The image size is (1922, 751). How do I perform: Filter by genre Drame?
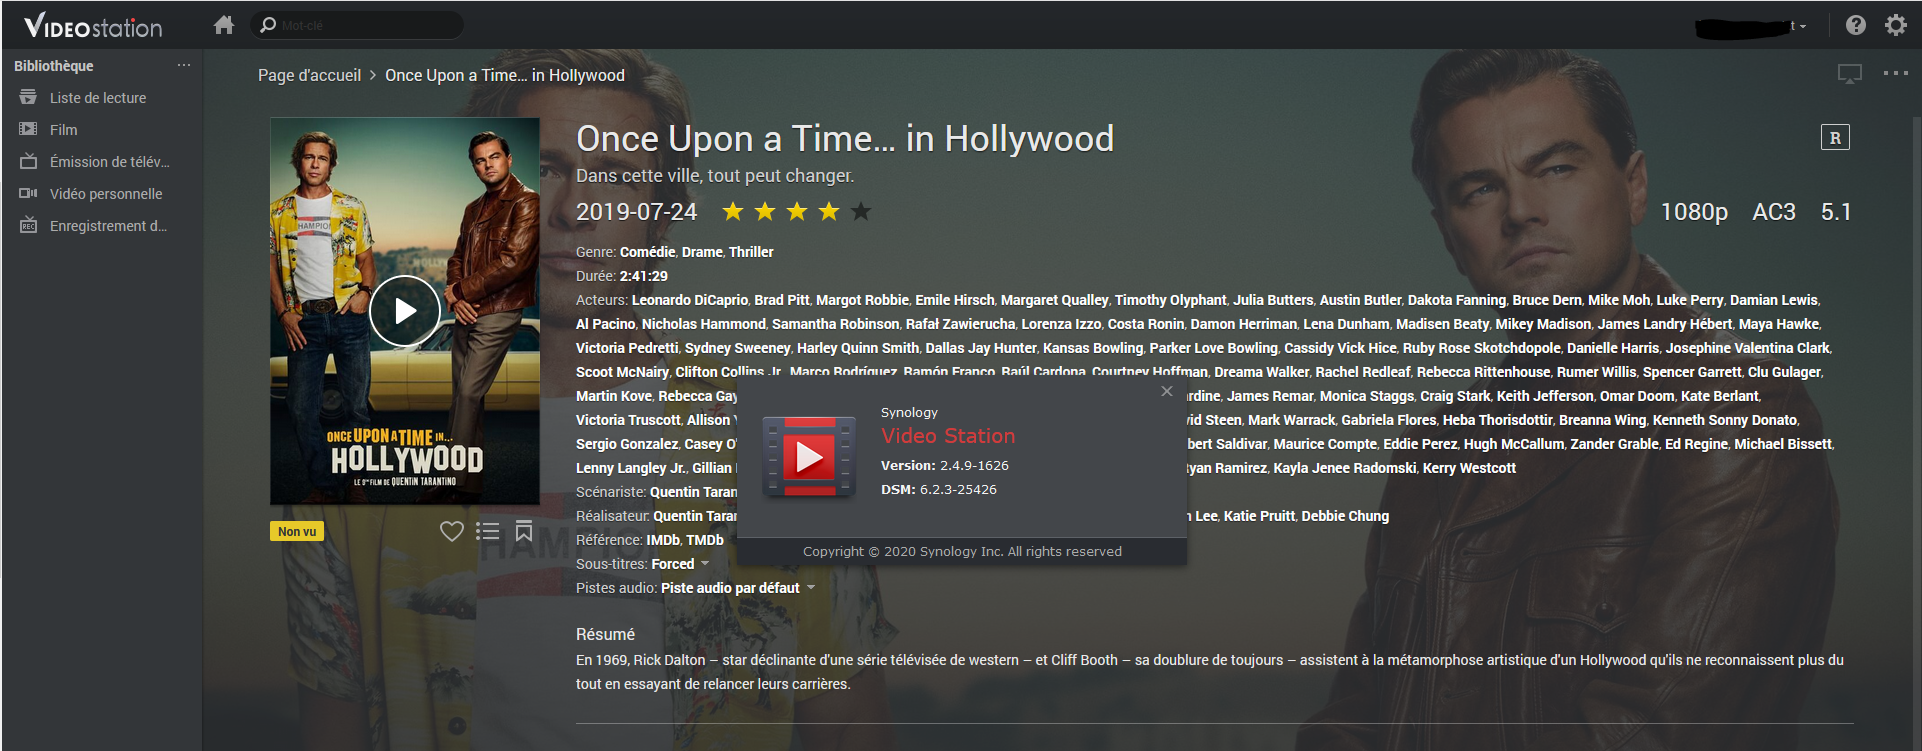[702, 252]
